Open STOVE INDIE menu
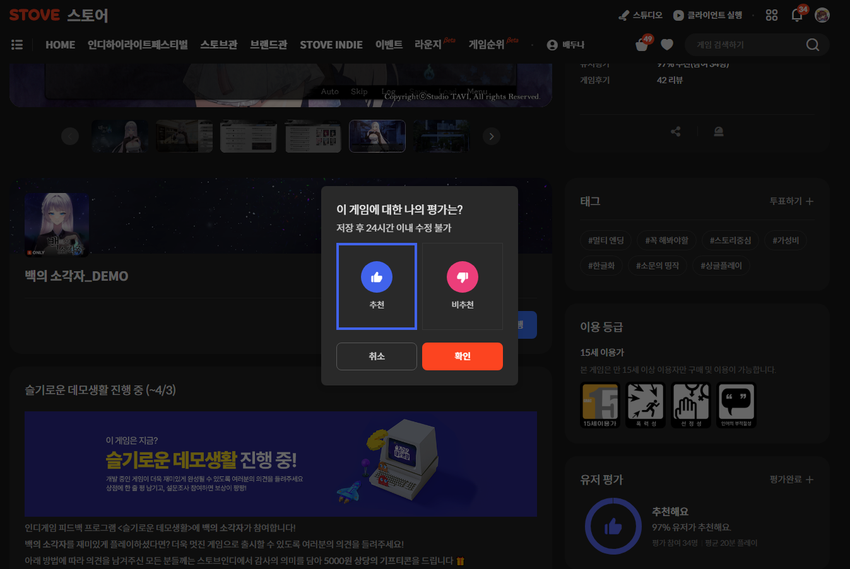Viewport: 850px width, 569px height. pyautogui.click(x=331, y=45)
